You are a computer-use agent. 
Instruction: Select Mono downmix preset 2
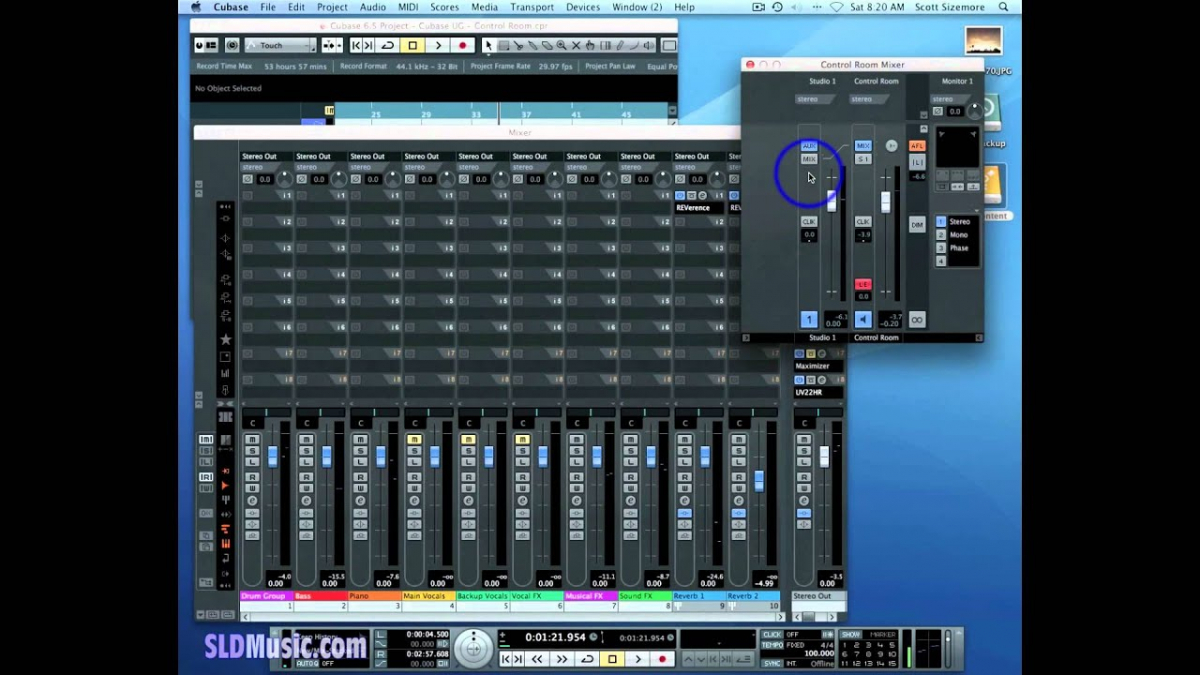tap(941, 235)
